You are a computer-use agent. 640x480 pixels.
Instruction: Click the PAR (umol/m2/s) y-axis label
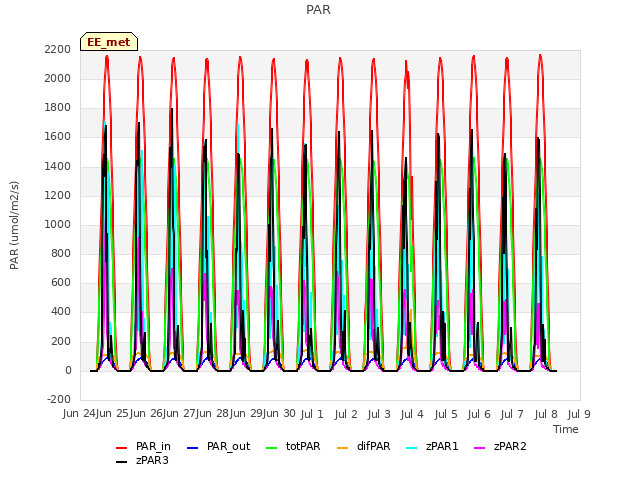click(x=14, y=225)
